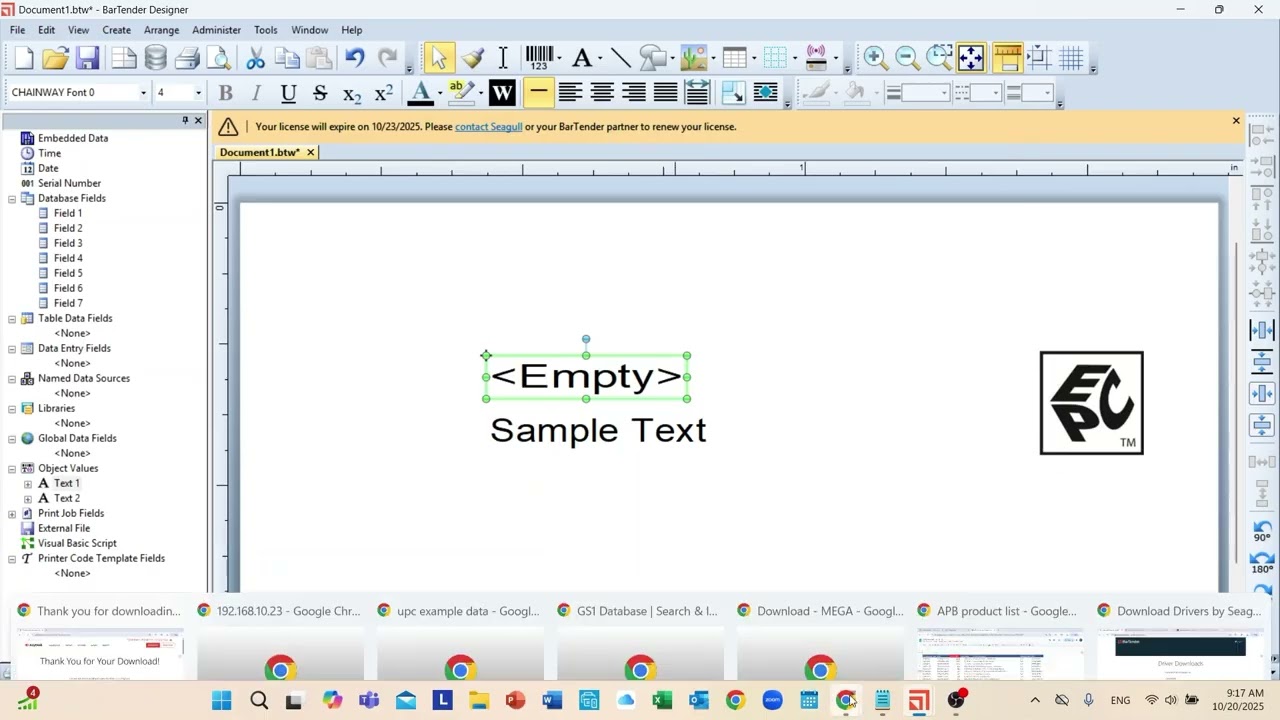Select the Table tool
The height and width of the screenshot is (720, 1280).
click(x=735, y=58)
